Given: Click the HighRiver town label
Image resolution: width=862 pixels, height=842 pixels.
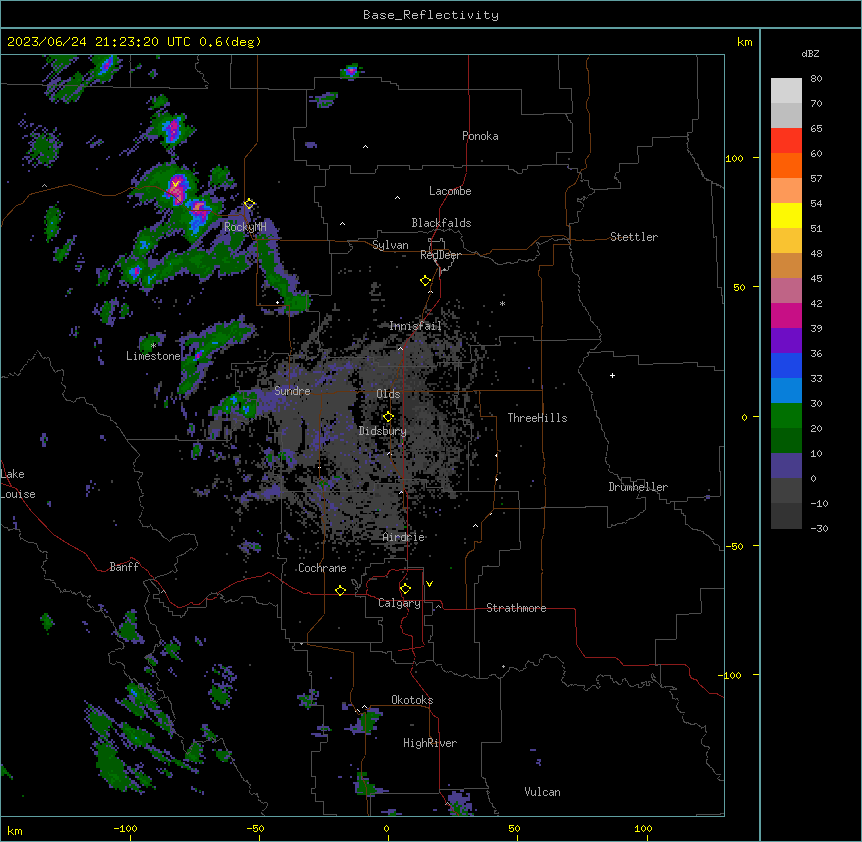Looking at the screenshot, I should [430, 743].
